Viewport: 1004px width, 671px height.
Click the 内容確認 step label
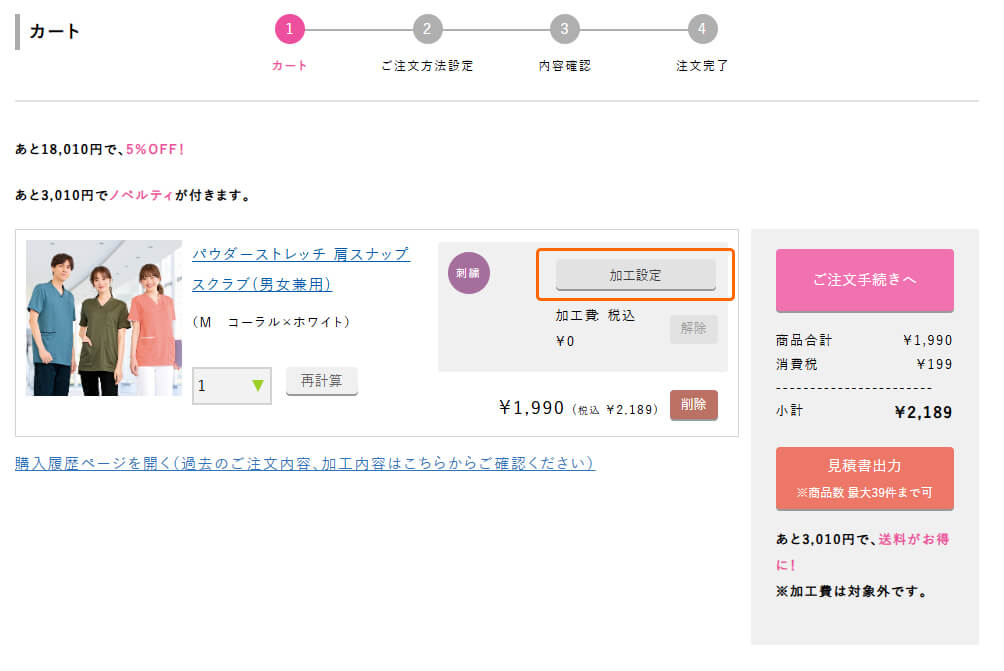click(x=564, y=66)
